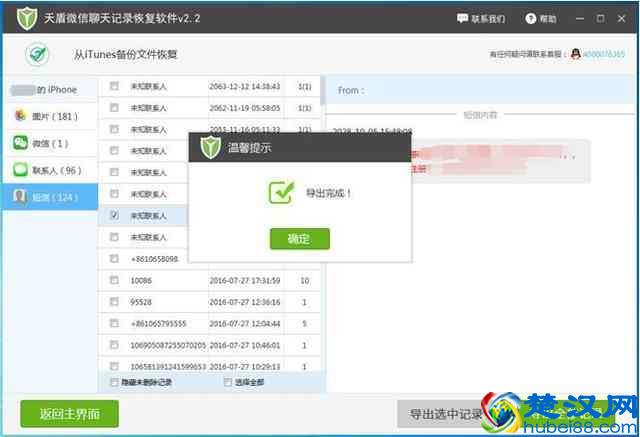
Task: Click the 返回主界面 button
Action: click(x=69, y=414)
